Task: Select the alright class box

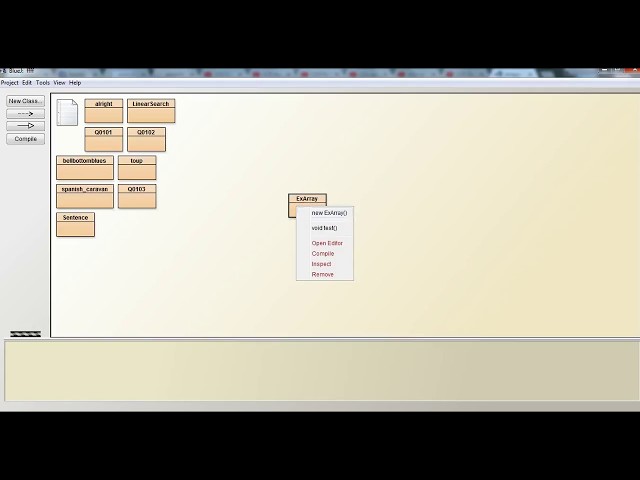Action: pos(104,111)
